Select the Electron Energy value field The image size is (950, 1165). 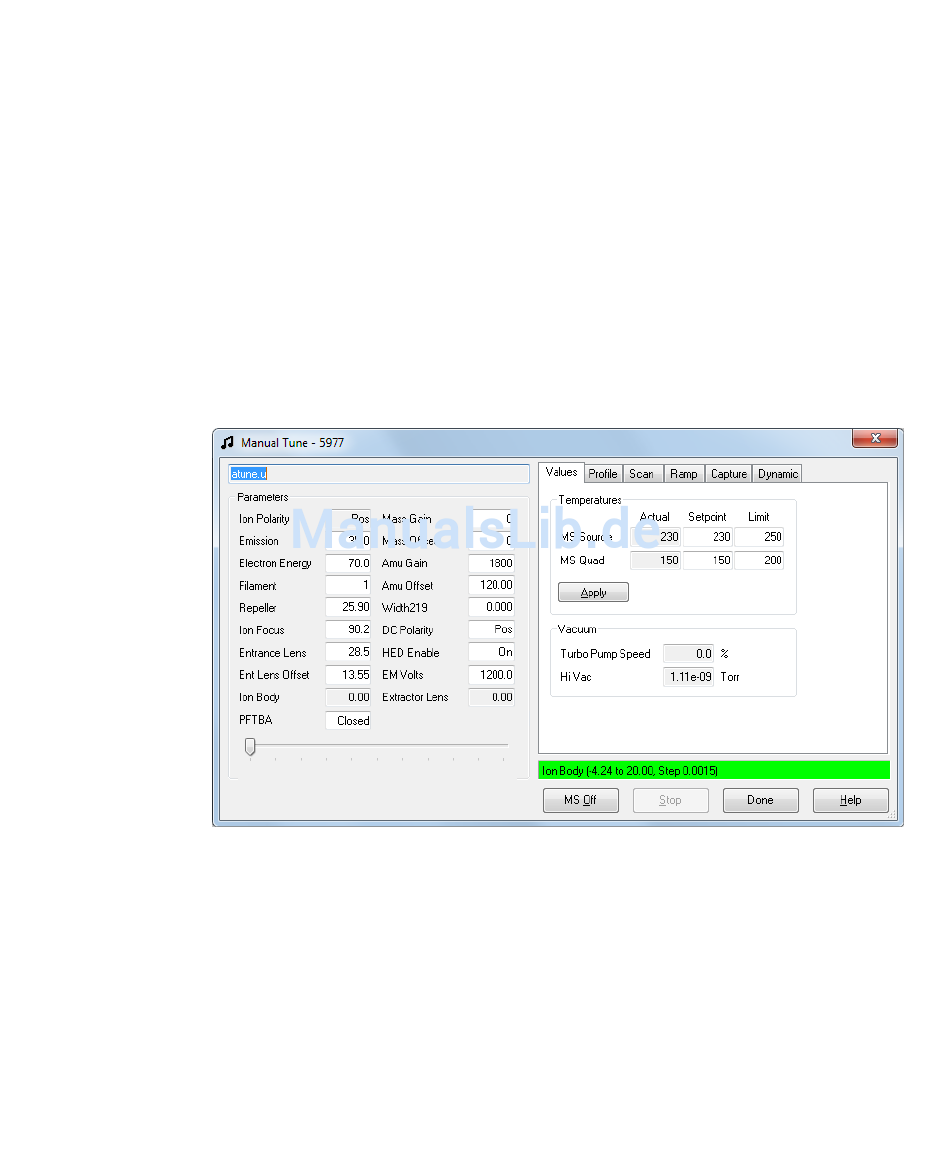tap(348, 563)
